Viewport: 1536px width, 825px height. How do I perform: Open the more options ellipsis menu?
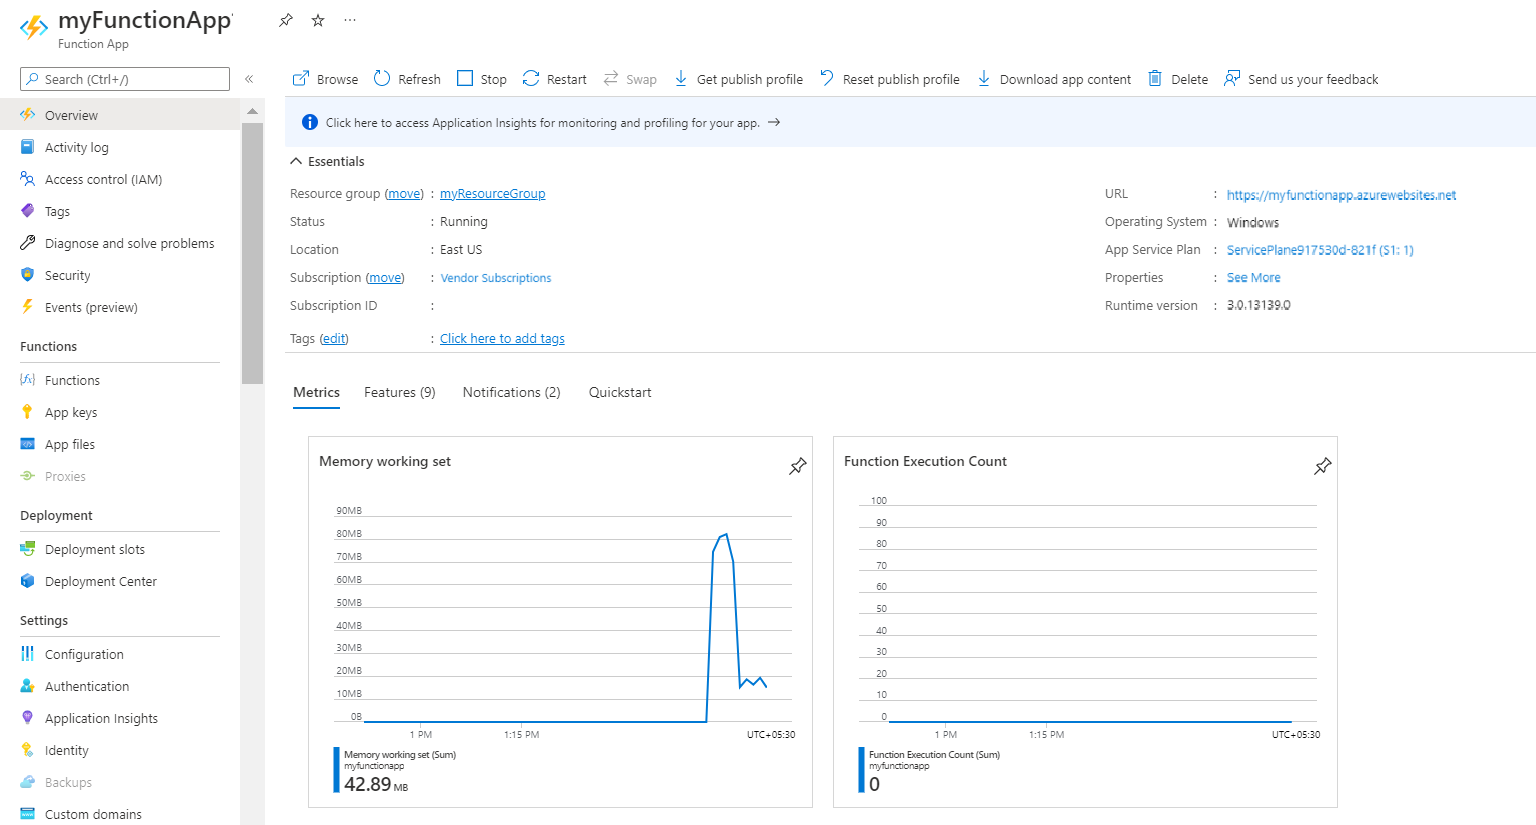[349, 20]
